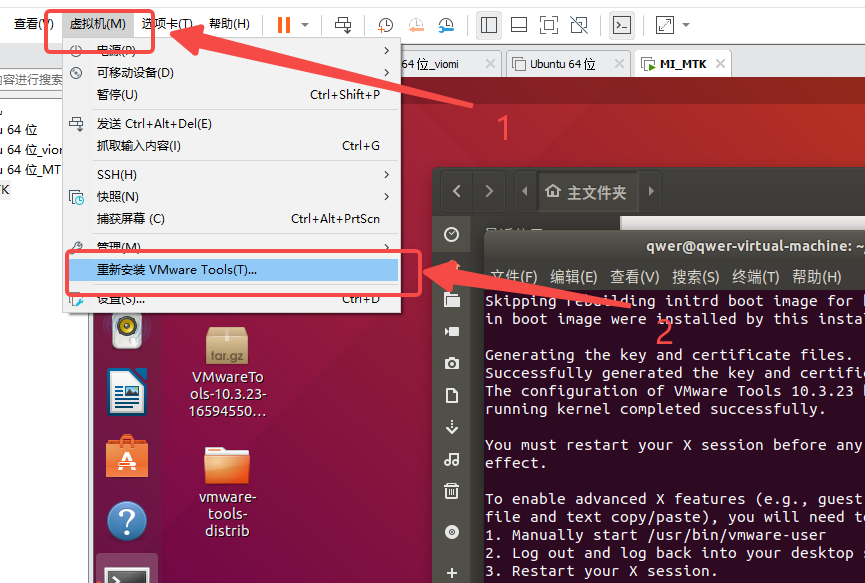This screenshot has height=583, width=865.
Task: Open Videos in the files sidebar
Action: (x=452, y=331)
